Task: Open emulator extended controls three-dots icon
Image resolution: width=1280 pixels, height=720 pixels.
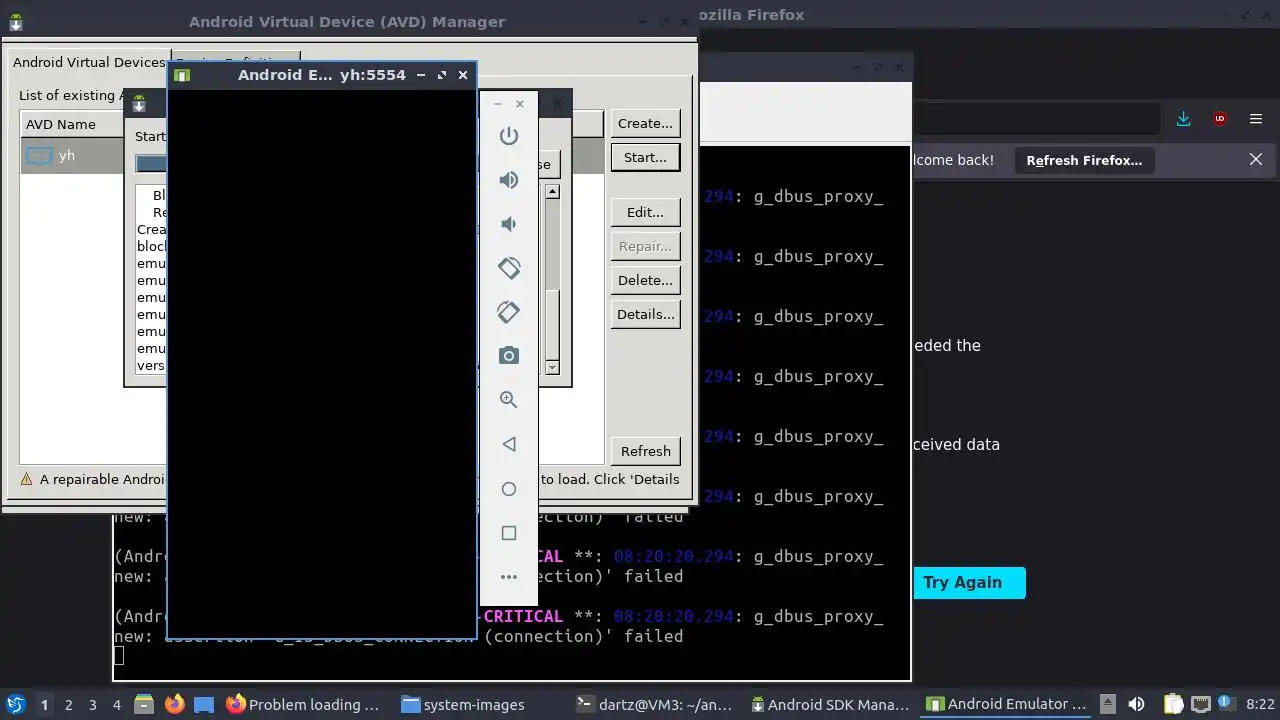Action: 509,577
